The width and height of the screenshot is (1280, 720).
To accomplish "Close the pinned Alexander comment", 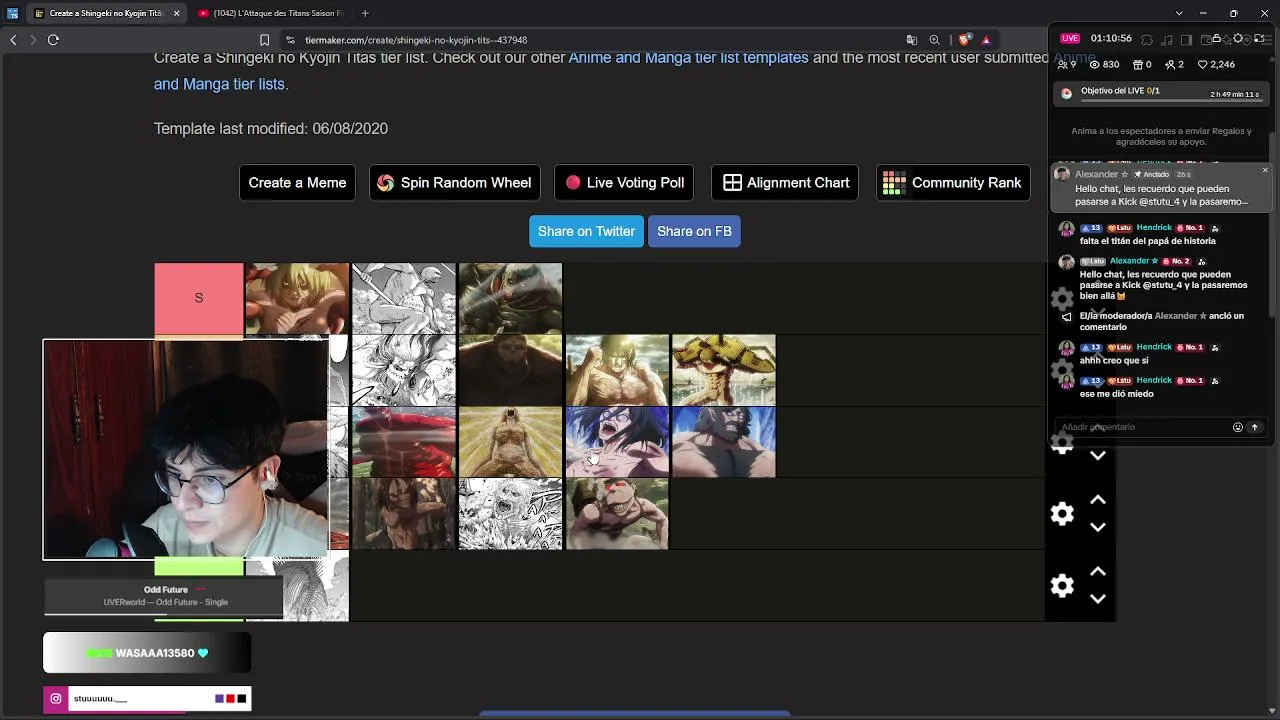I will tap(1265, 170).
